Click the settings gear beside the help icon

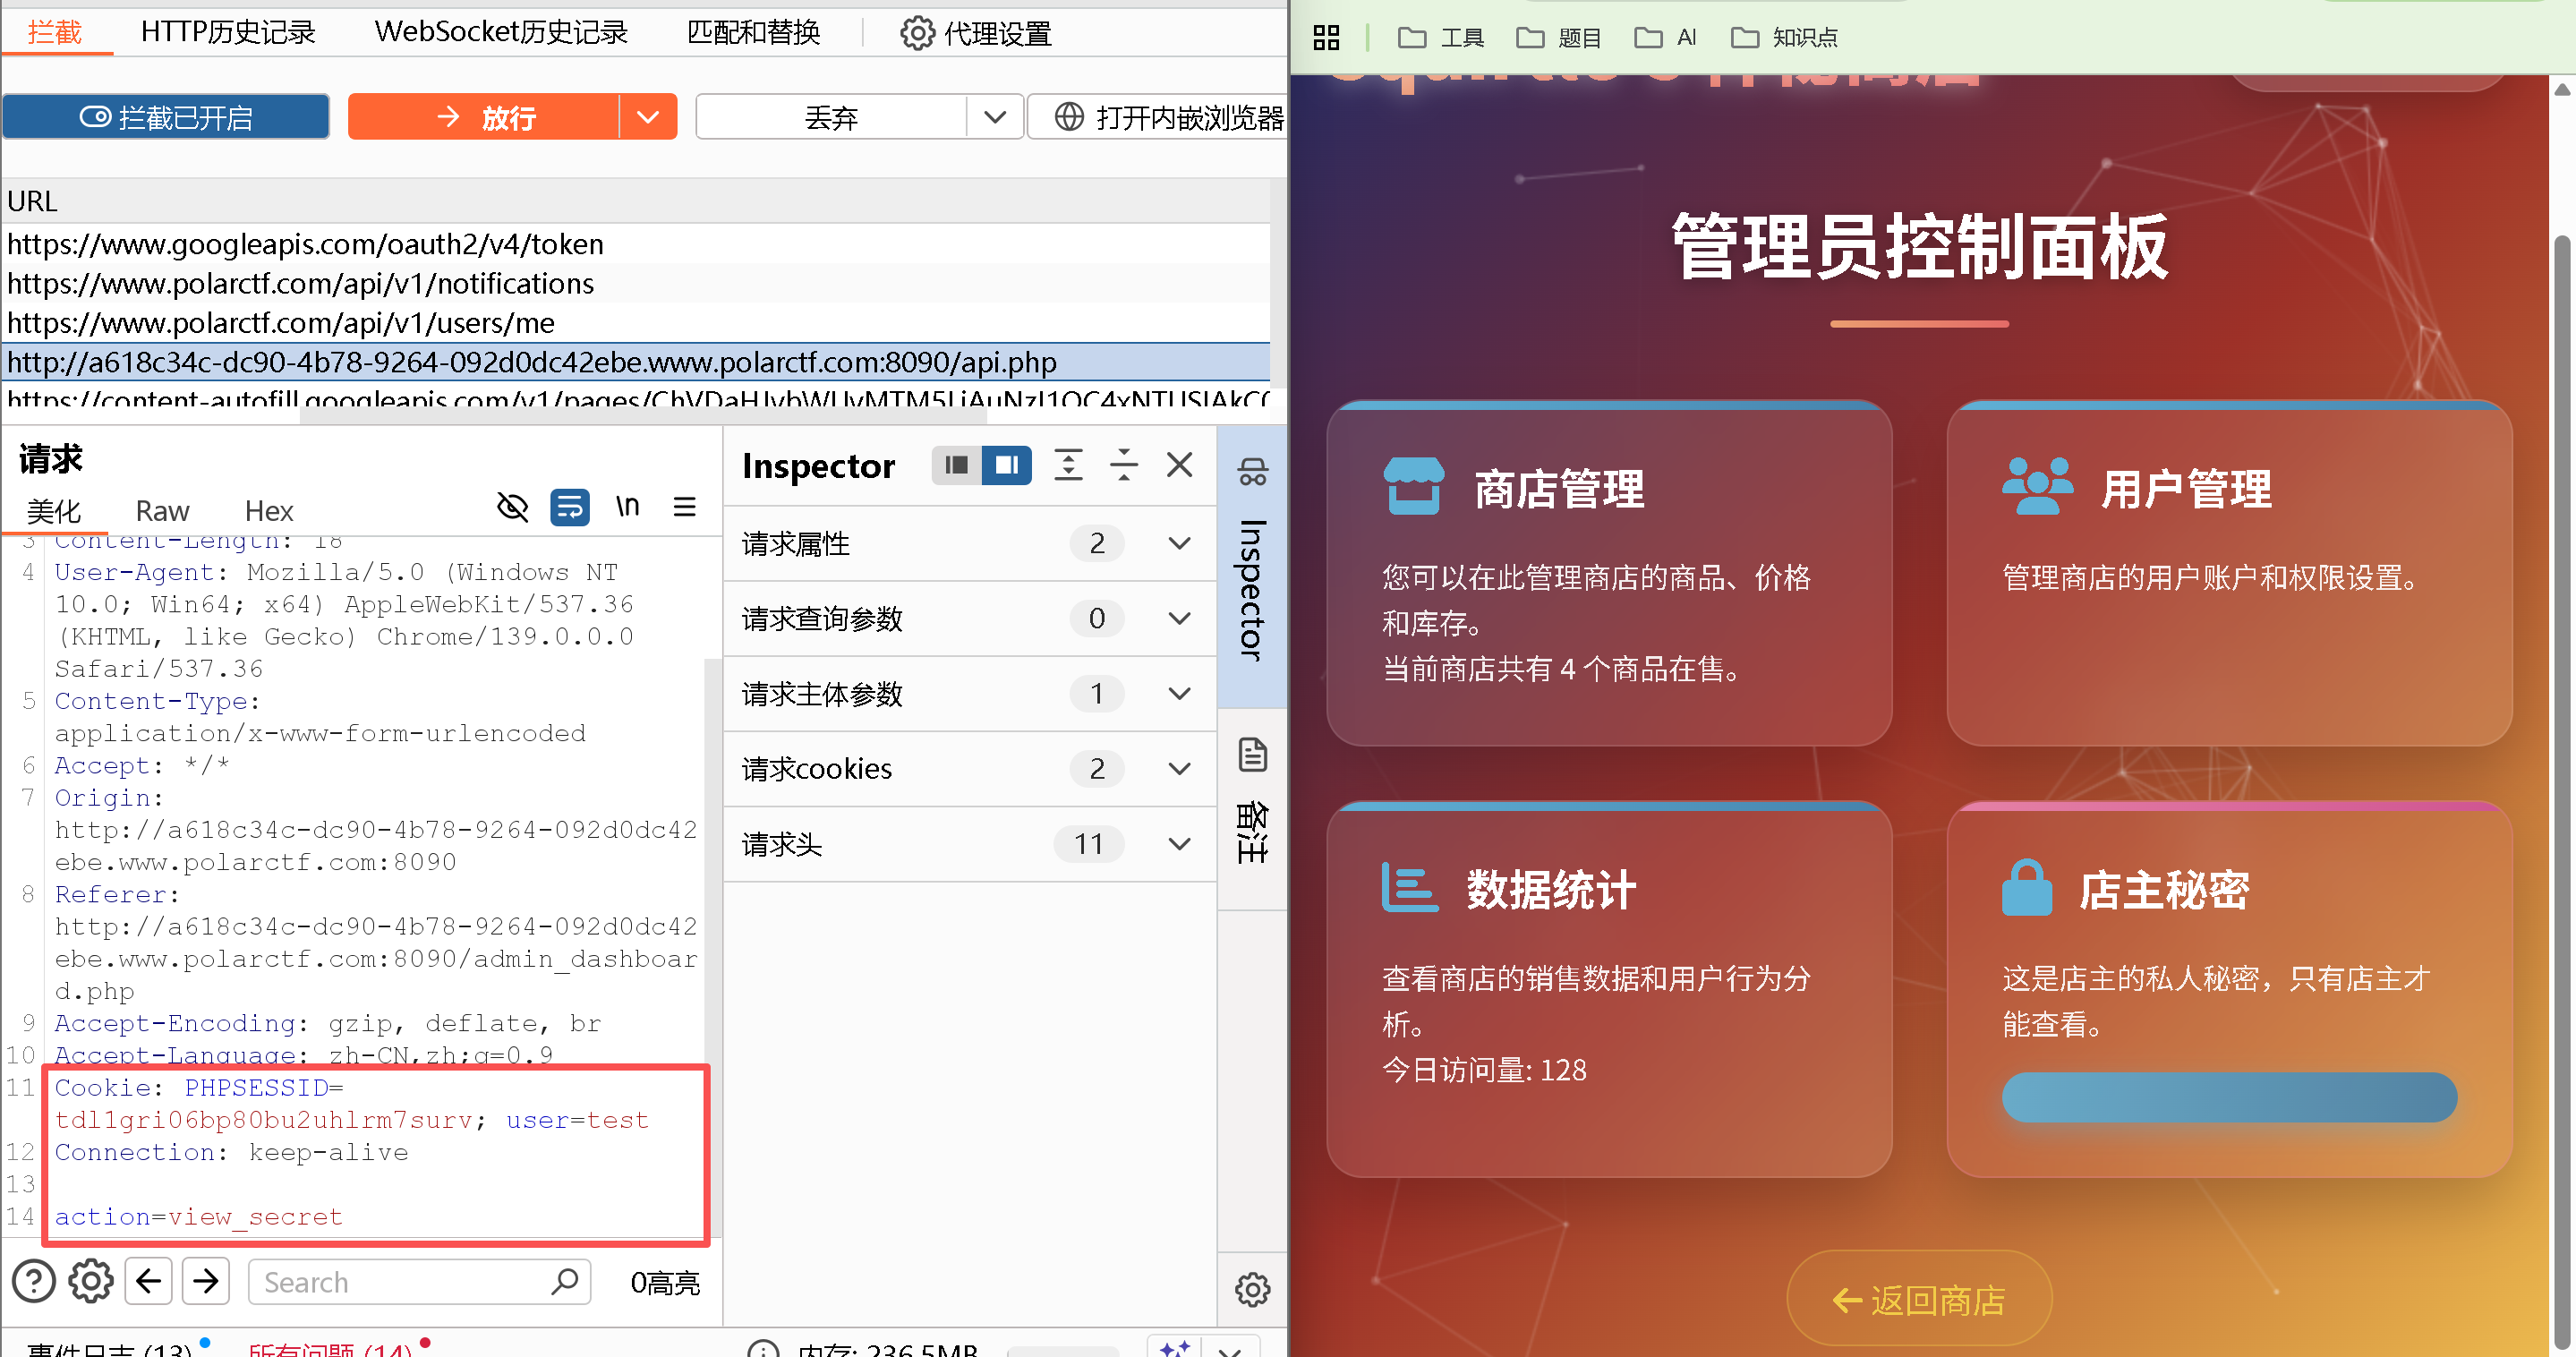click(91, 1281)
